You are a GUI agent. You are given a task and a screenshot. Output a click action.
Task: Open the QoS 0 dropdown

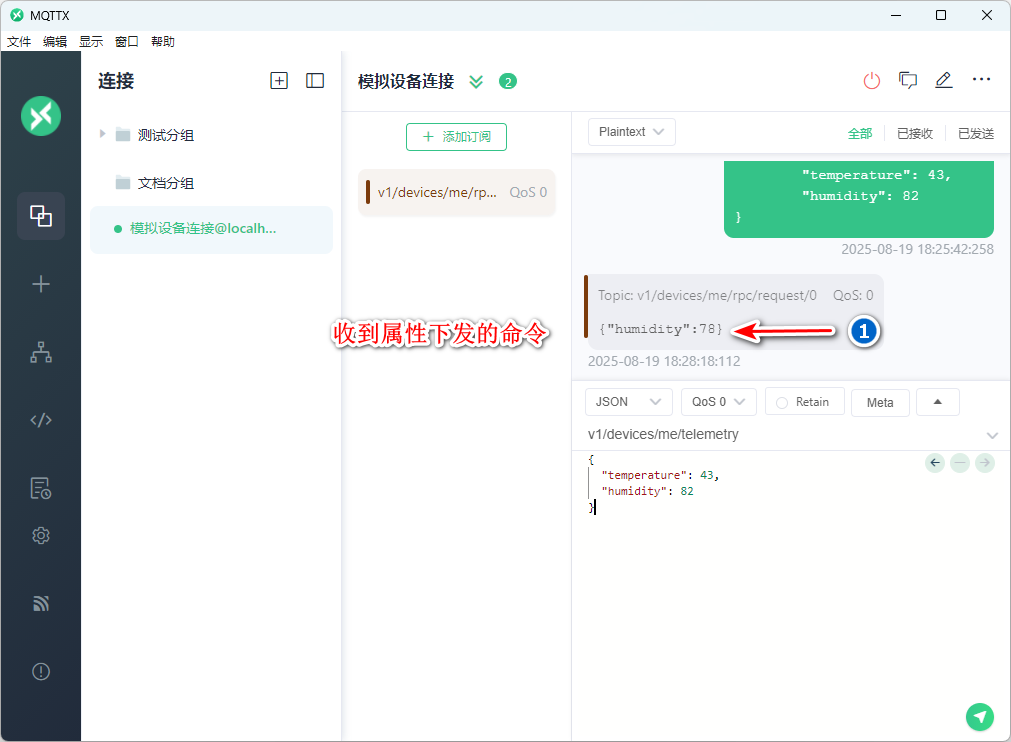click(x=718, y=402)
